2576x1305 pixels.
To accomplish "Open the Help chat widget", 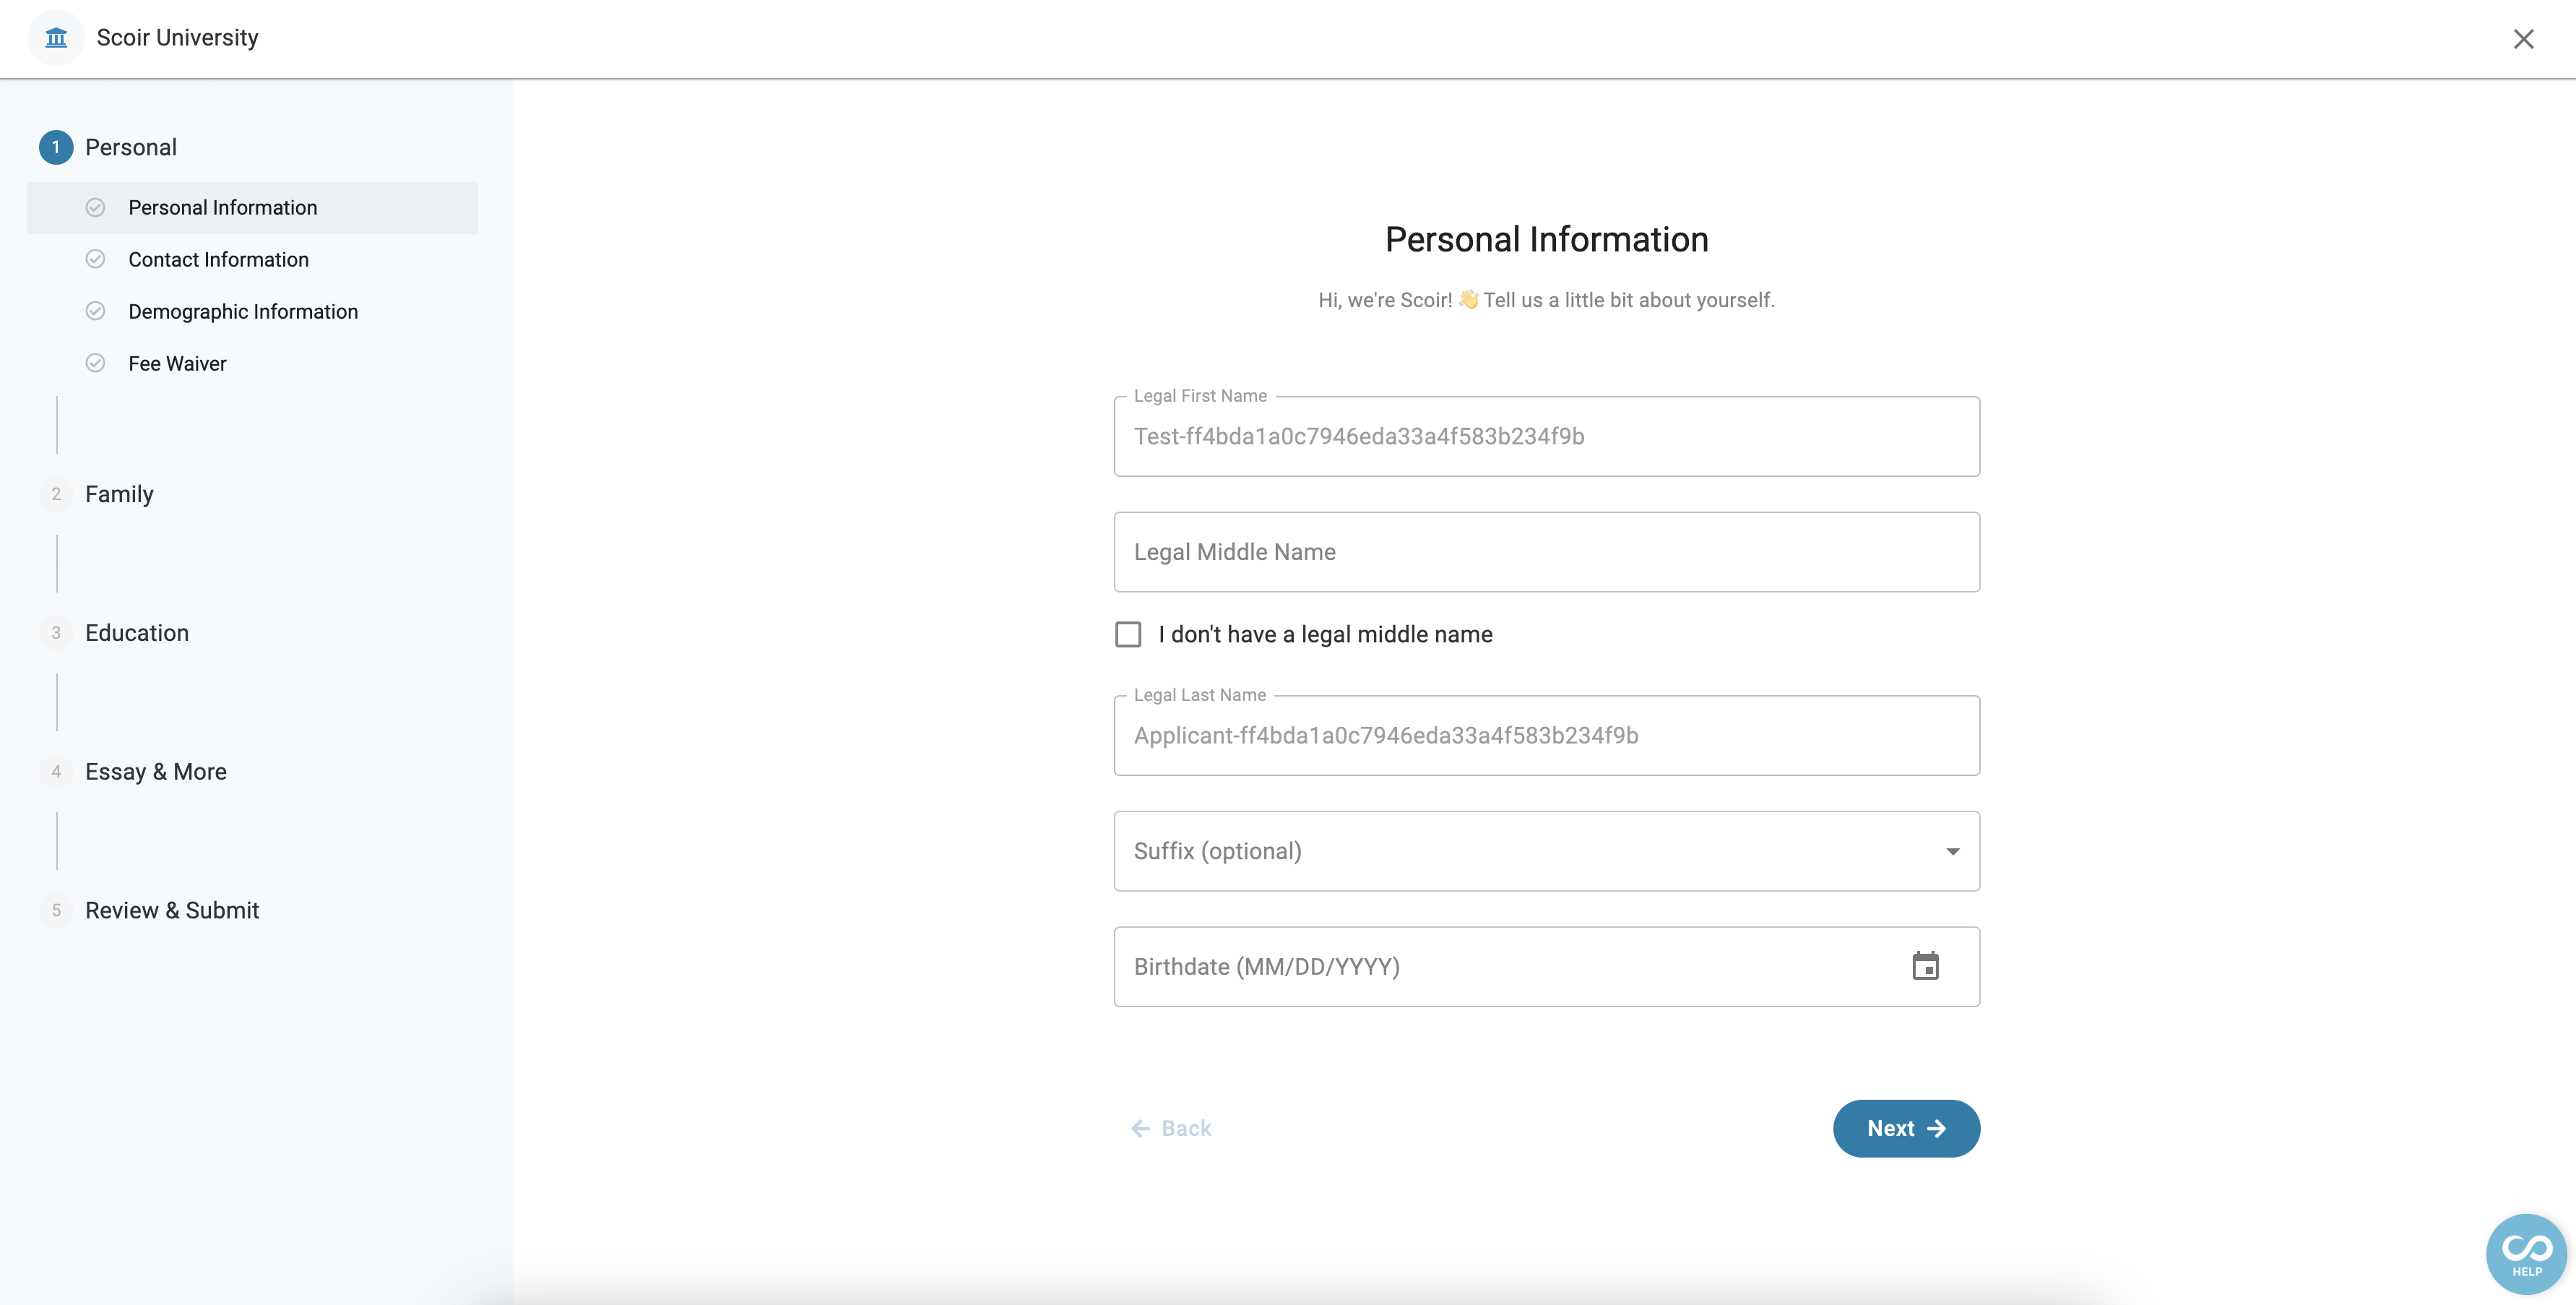I will click(x=2526, y=1254).
